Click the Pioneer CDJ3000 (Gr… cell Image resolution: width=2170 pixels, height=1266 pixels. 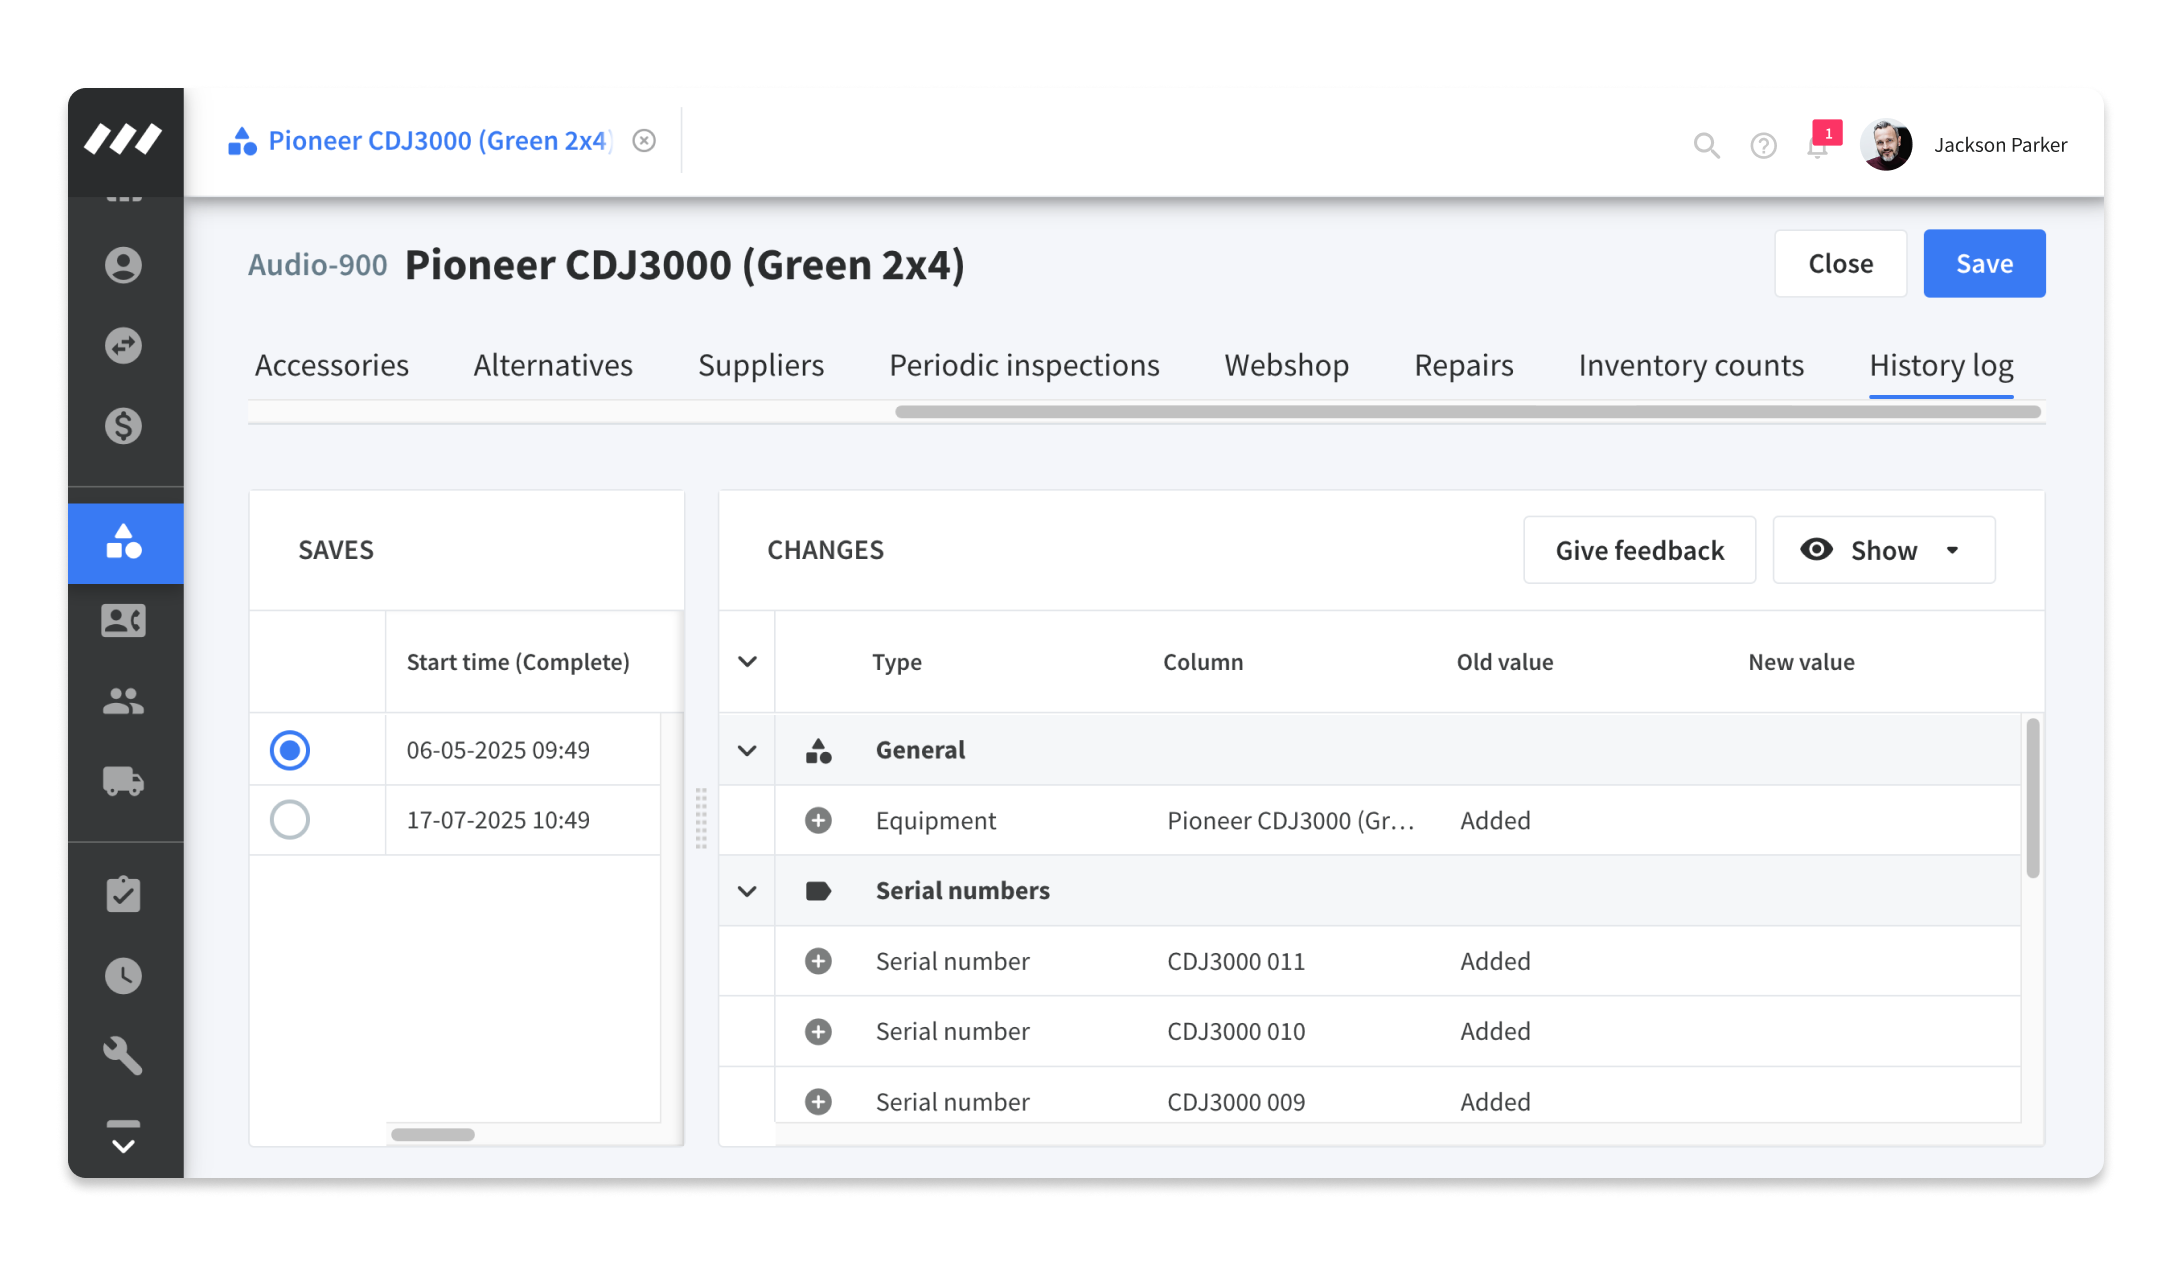(x=1290, y=821)
